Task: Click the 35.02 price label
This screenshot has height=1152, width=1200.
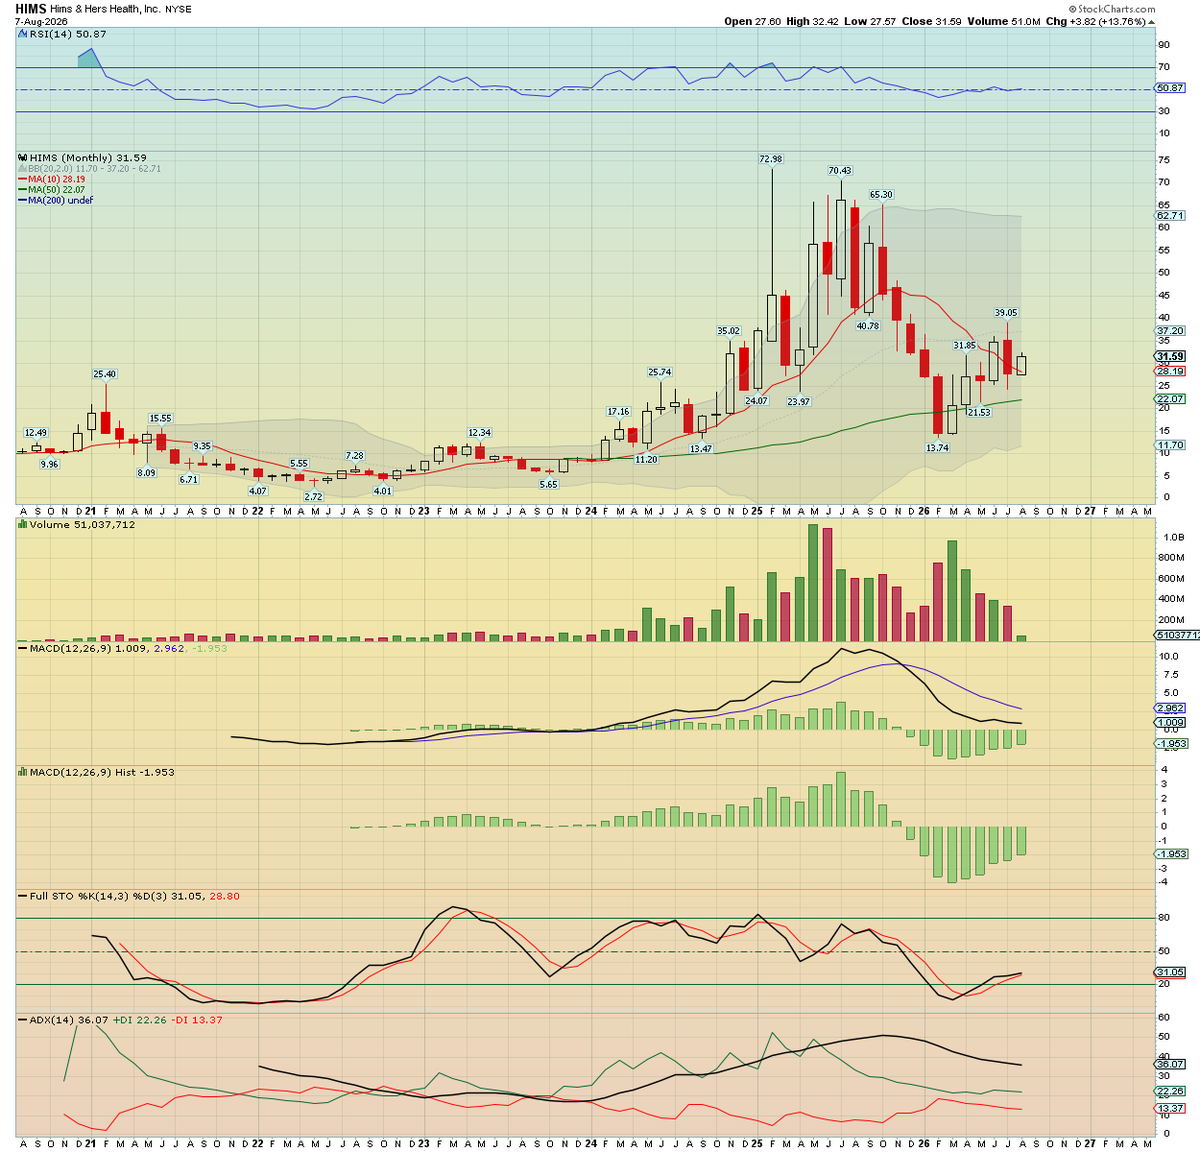Action: click(728, 331)
